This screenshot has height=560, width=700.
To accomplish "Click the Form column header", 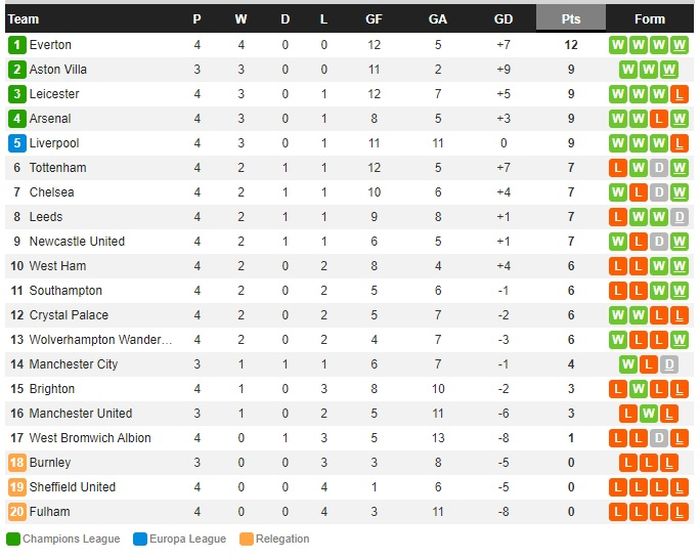I will click(649, 19).
